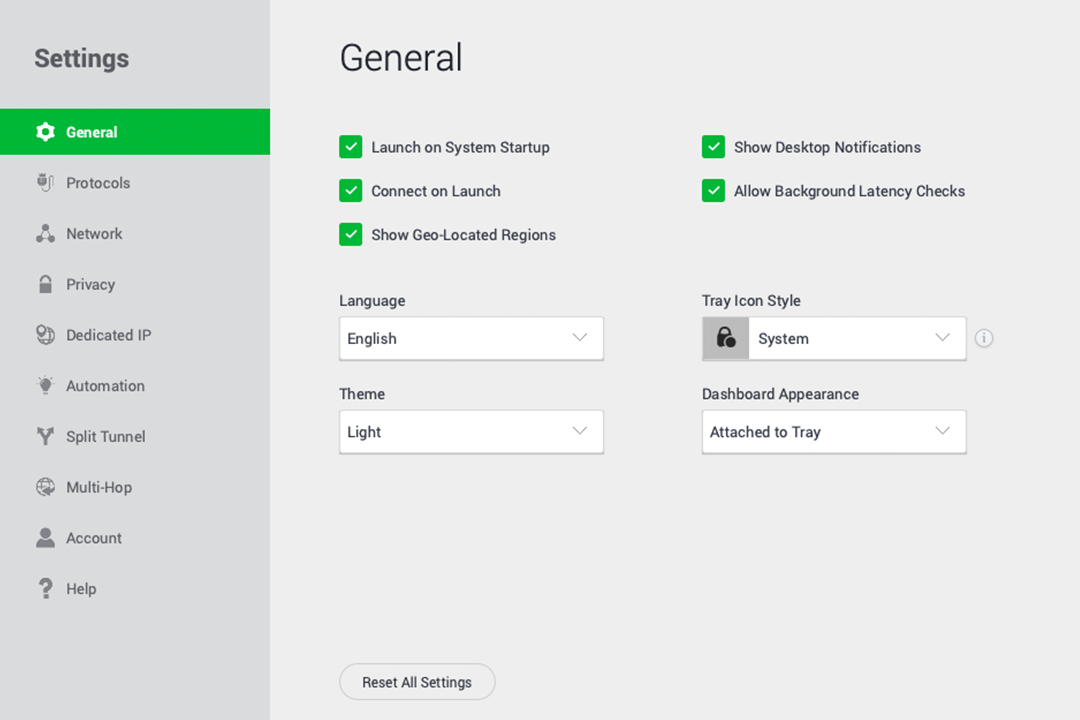Open the Language dropdown
This screenshot has height=720, width=1080.
pyautogui.click(x=471, y=338)
